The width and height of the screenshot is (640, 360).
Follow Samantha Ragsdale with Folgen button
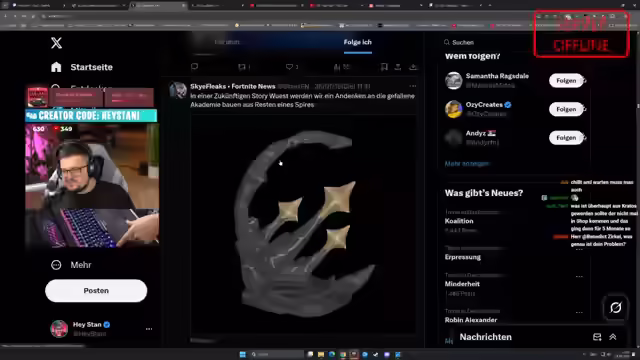tap(566, 80)
